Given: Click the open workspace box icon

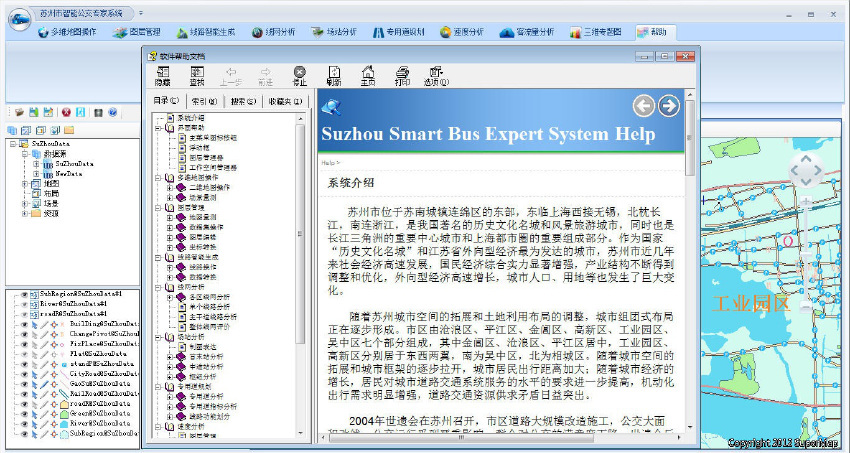Looking at the screenshot, I should (x=20, y=112).
